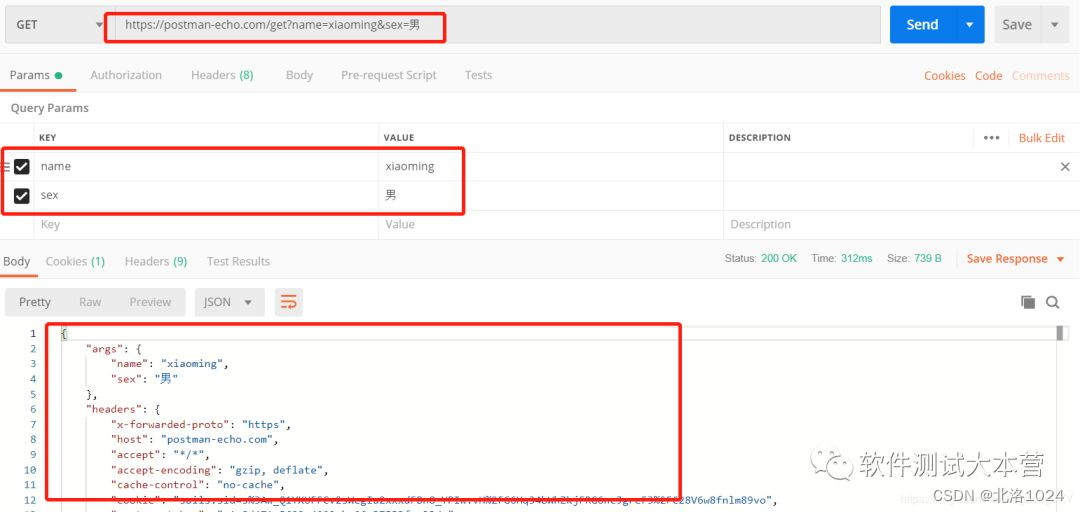Switch to Pre-request Script tab

(388, 75)
